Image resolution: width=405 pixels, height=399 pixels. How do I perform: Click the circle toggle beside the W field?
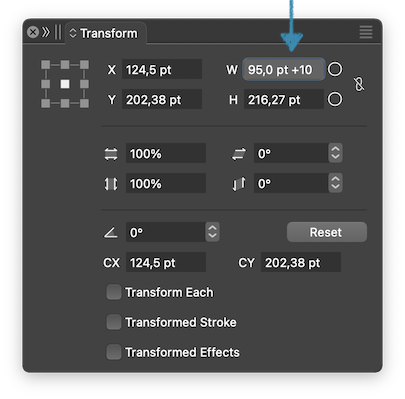pos(335,69)
